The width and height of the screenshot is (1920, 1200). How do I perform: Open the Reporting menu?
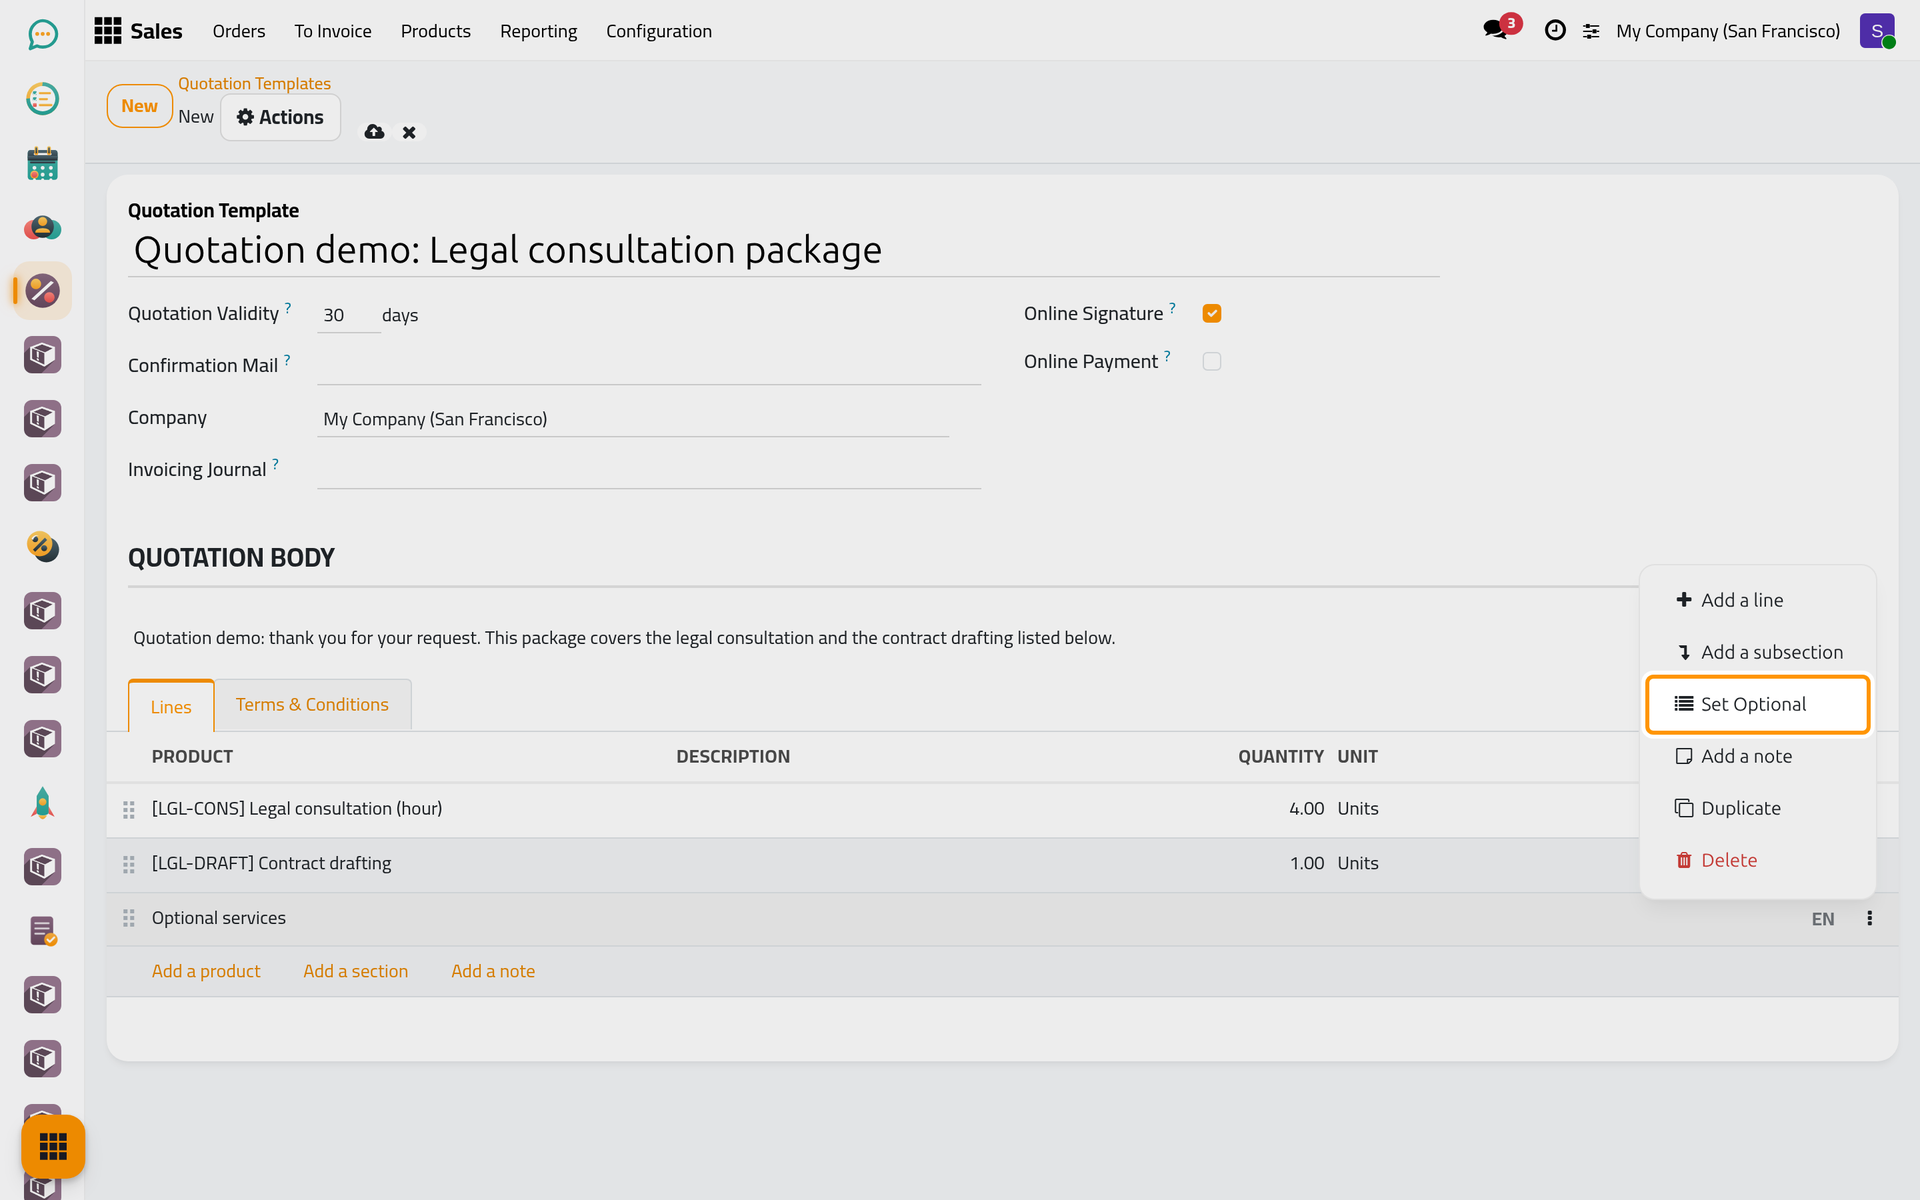538,31
